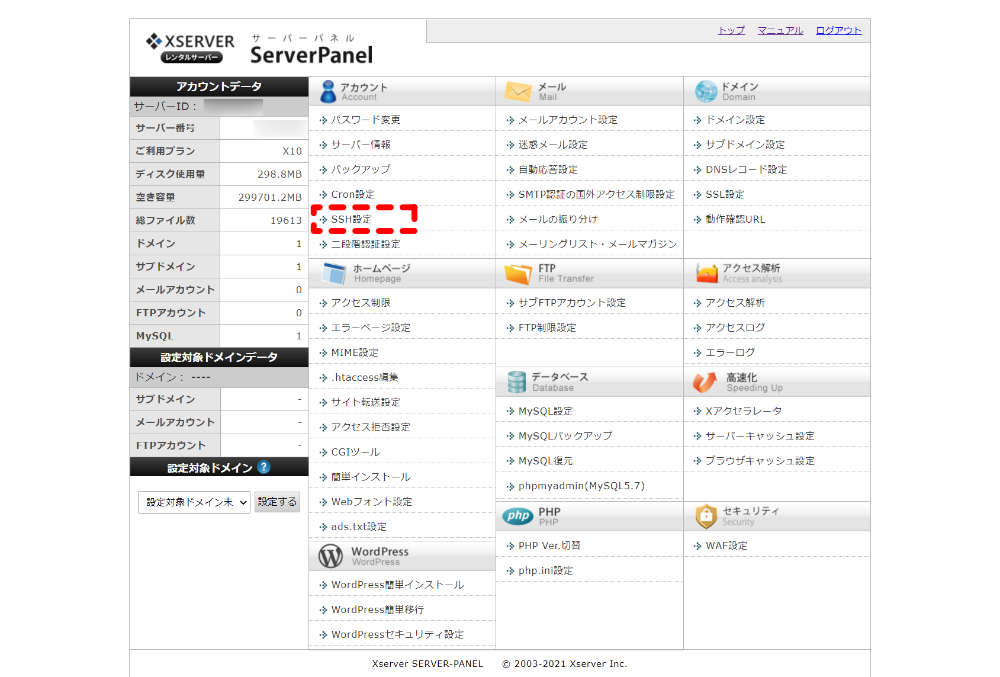
Task: Open サブFTPアカウント設定
Action: tap(572, 303)
